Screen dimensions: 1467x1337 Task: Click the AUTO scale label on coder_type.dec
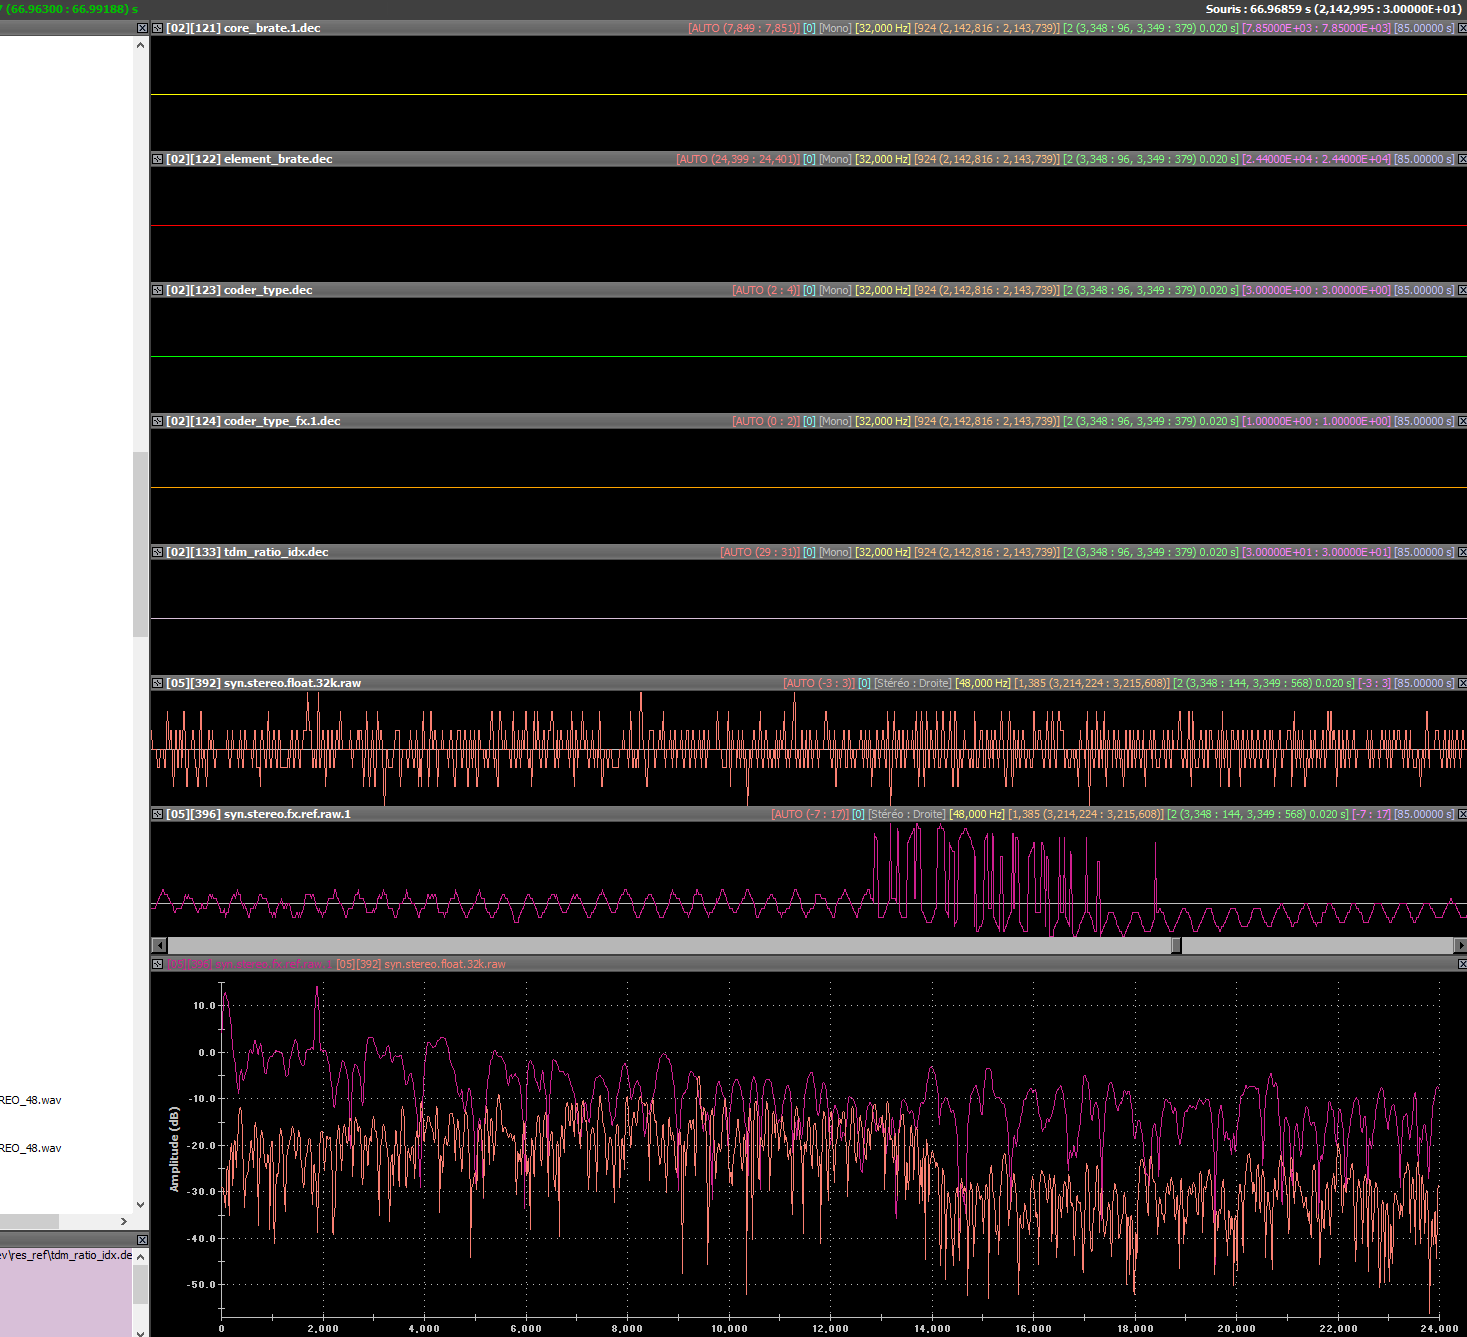coord(765,290)
